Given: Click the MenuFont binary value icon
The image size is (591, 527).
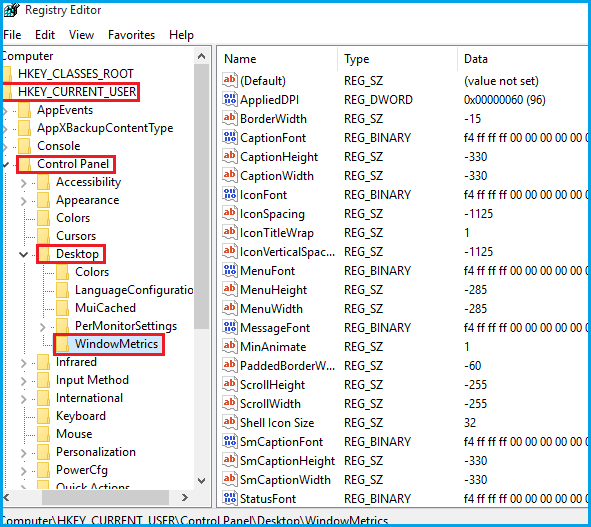Looking at the screenshot, I should [230, 270].
